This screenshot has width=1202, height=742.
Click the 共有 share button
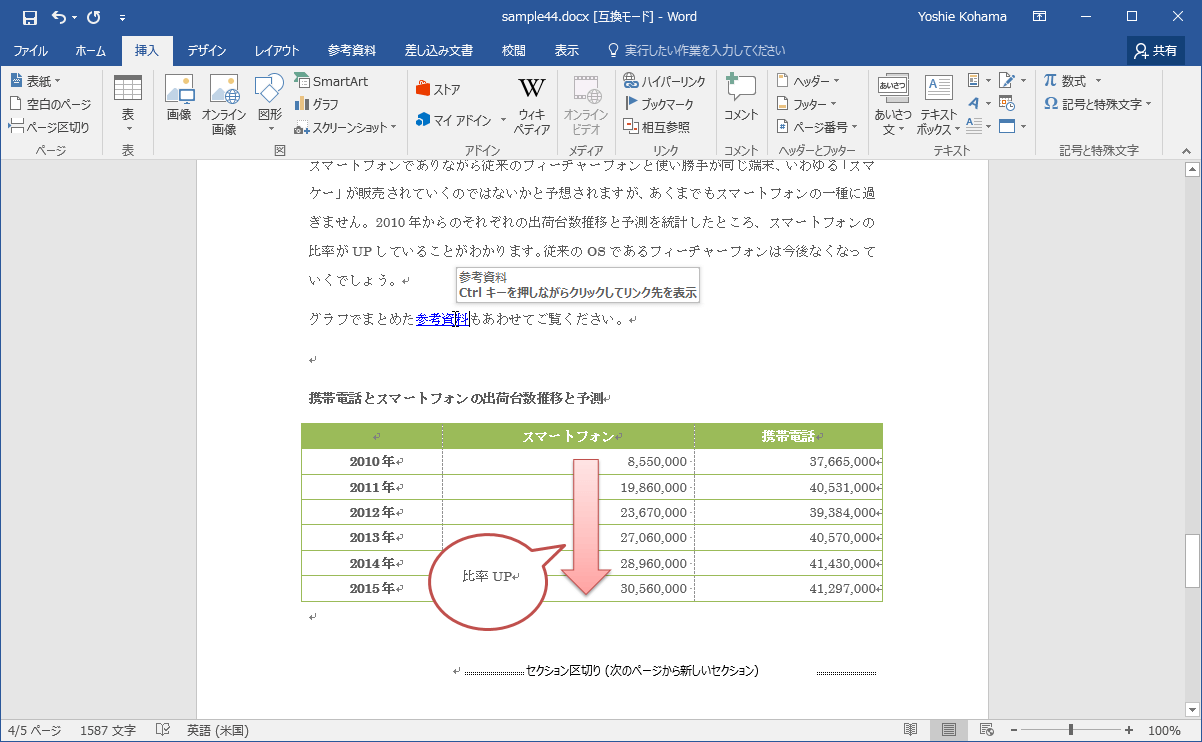click(1155, 51)
